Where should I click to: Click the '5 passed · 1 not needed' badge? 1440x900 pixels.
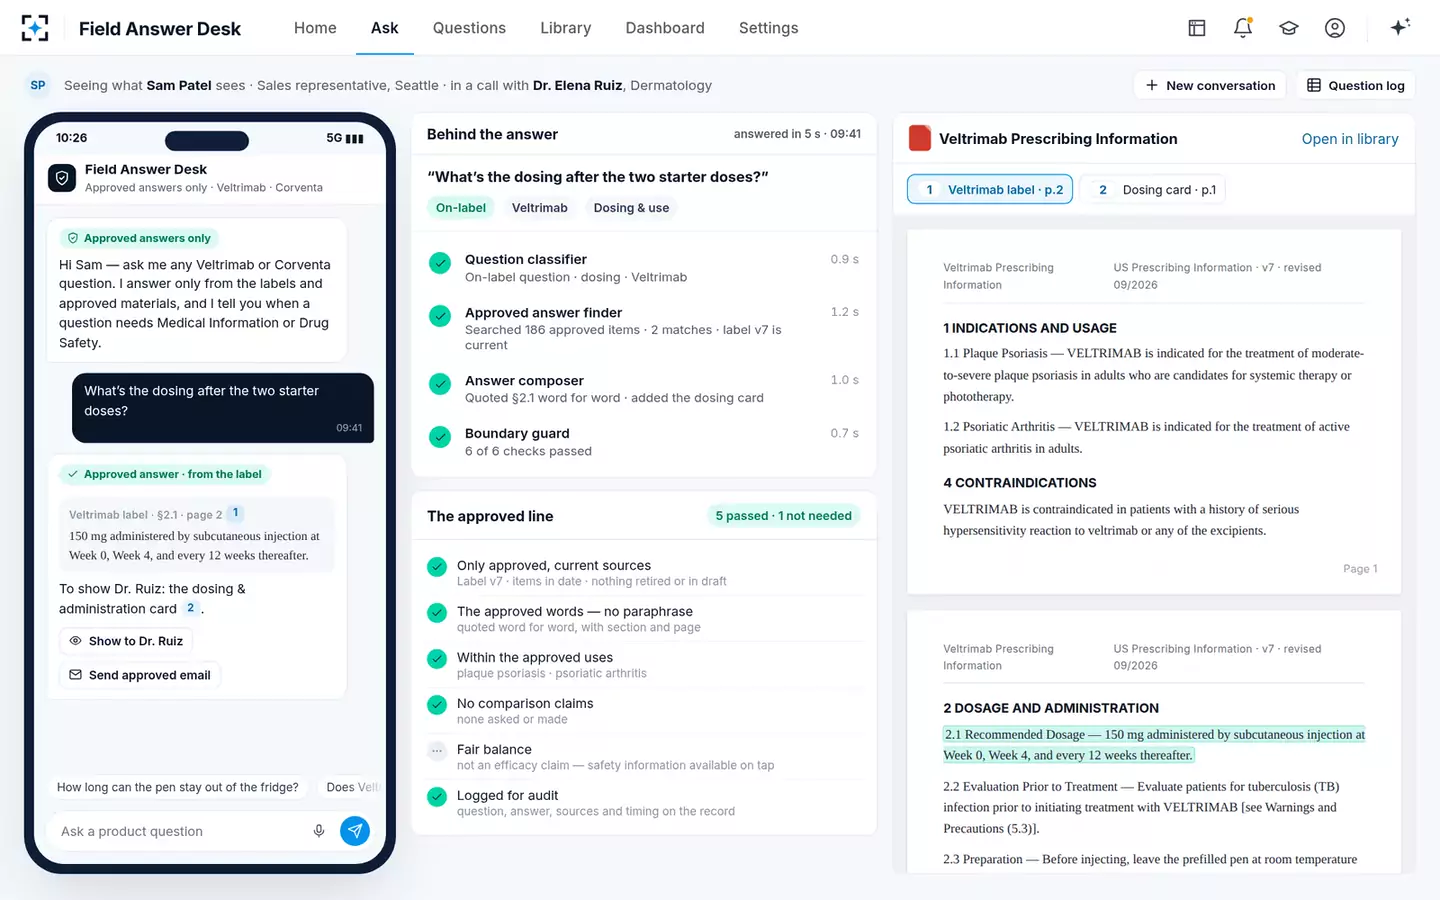click(784, 516)
